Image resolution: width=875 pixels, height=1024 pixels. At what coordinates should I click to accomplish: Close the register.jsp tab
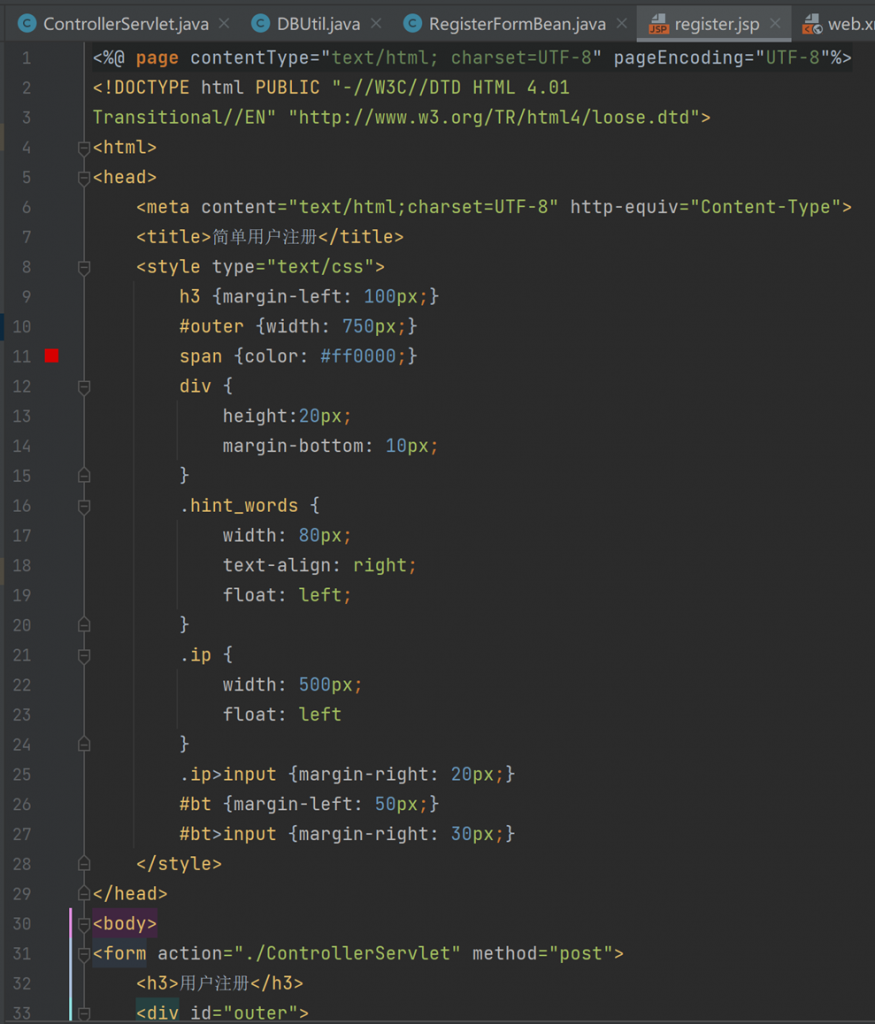coord(775,24)
